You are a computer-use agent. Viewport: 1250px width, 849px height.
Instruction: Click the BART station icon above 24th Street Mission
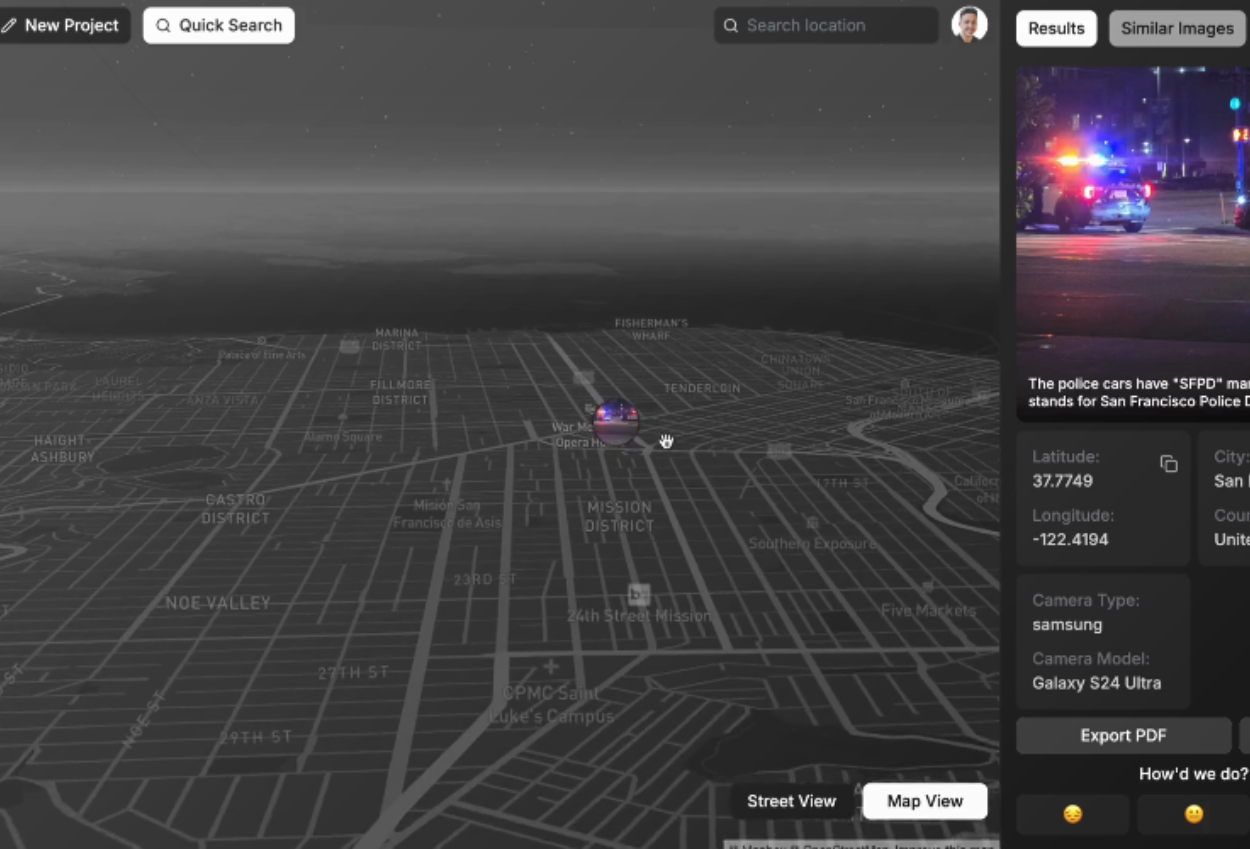tap(638, 594)
